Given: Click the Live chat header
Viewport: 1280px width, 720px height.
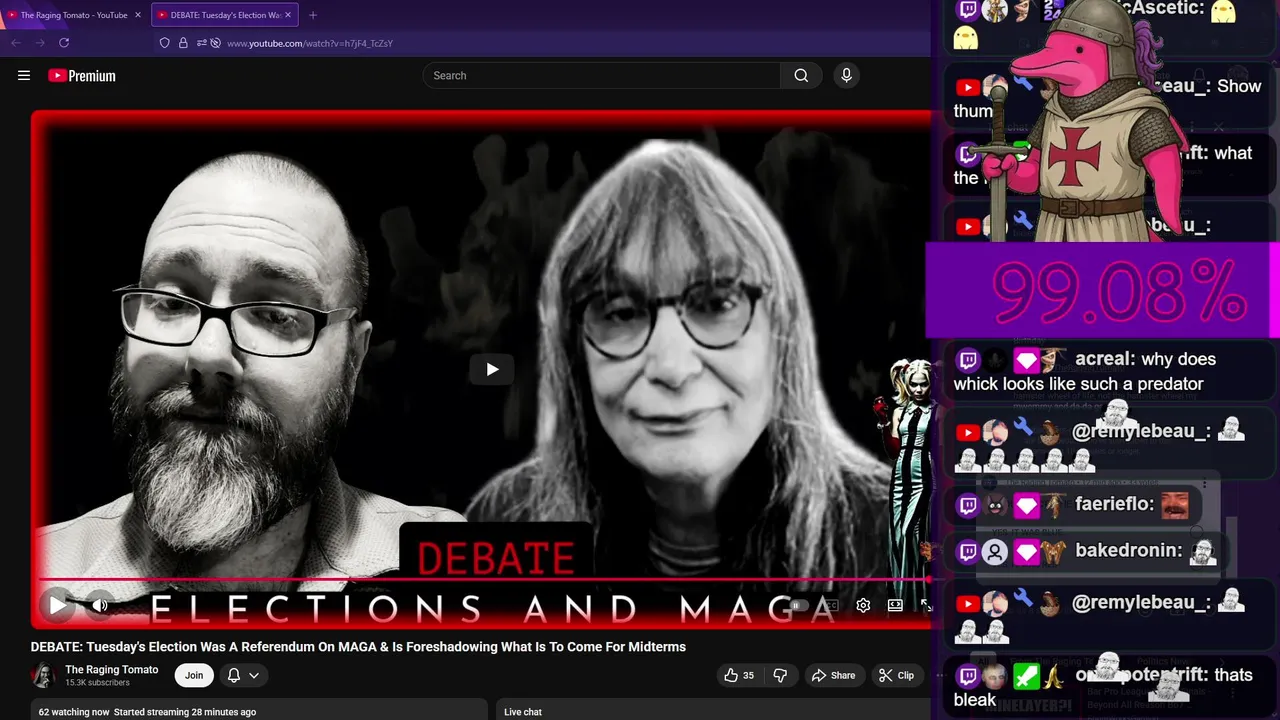Looking at the screenshot, I should [523, 712].
